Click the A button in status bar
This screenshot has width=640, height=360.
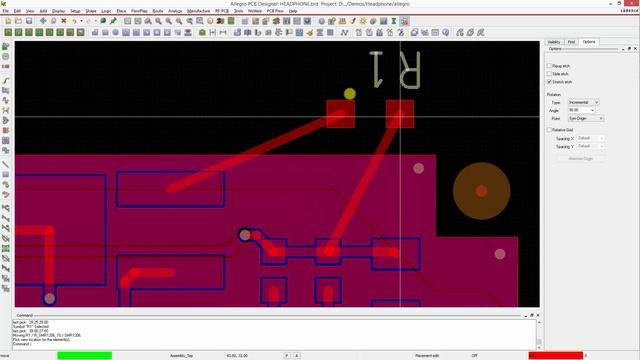pyautogui.click(x=297, y=356)
